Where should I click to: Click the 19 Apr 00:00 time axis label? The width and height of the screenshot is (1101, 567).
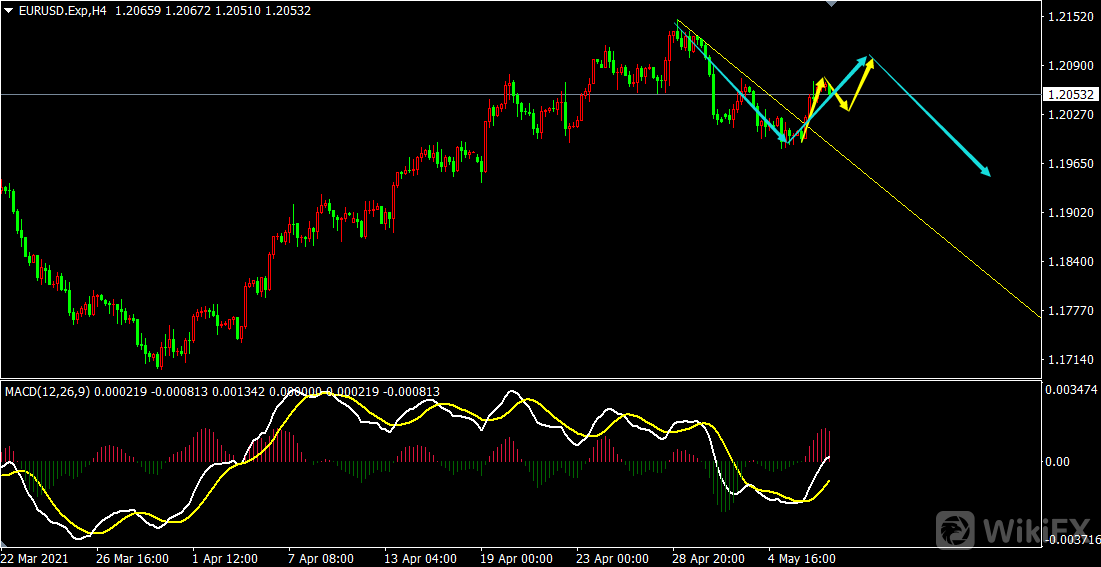click(x=514, y=558)
